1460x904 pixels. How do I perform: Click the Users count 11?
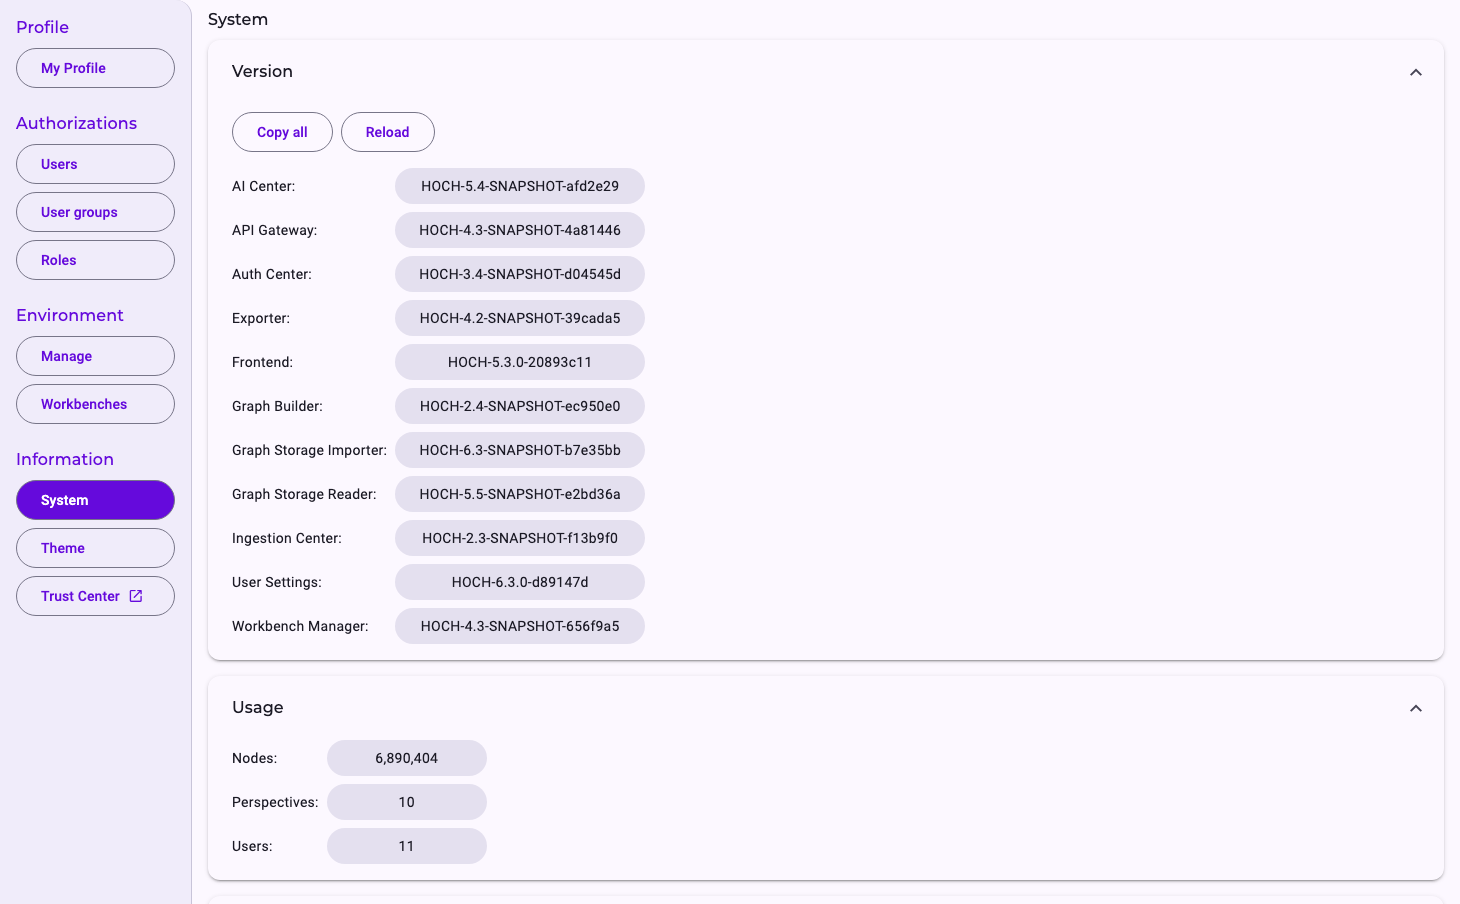[407, 846]
